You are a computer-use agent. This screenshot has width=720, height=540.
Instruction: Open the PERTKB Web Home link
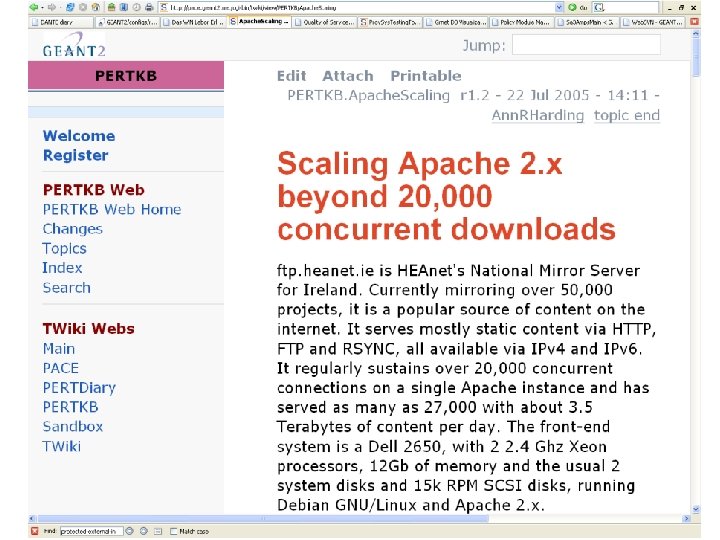point(112,209)
